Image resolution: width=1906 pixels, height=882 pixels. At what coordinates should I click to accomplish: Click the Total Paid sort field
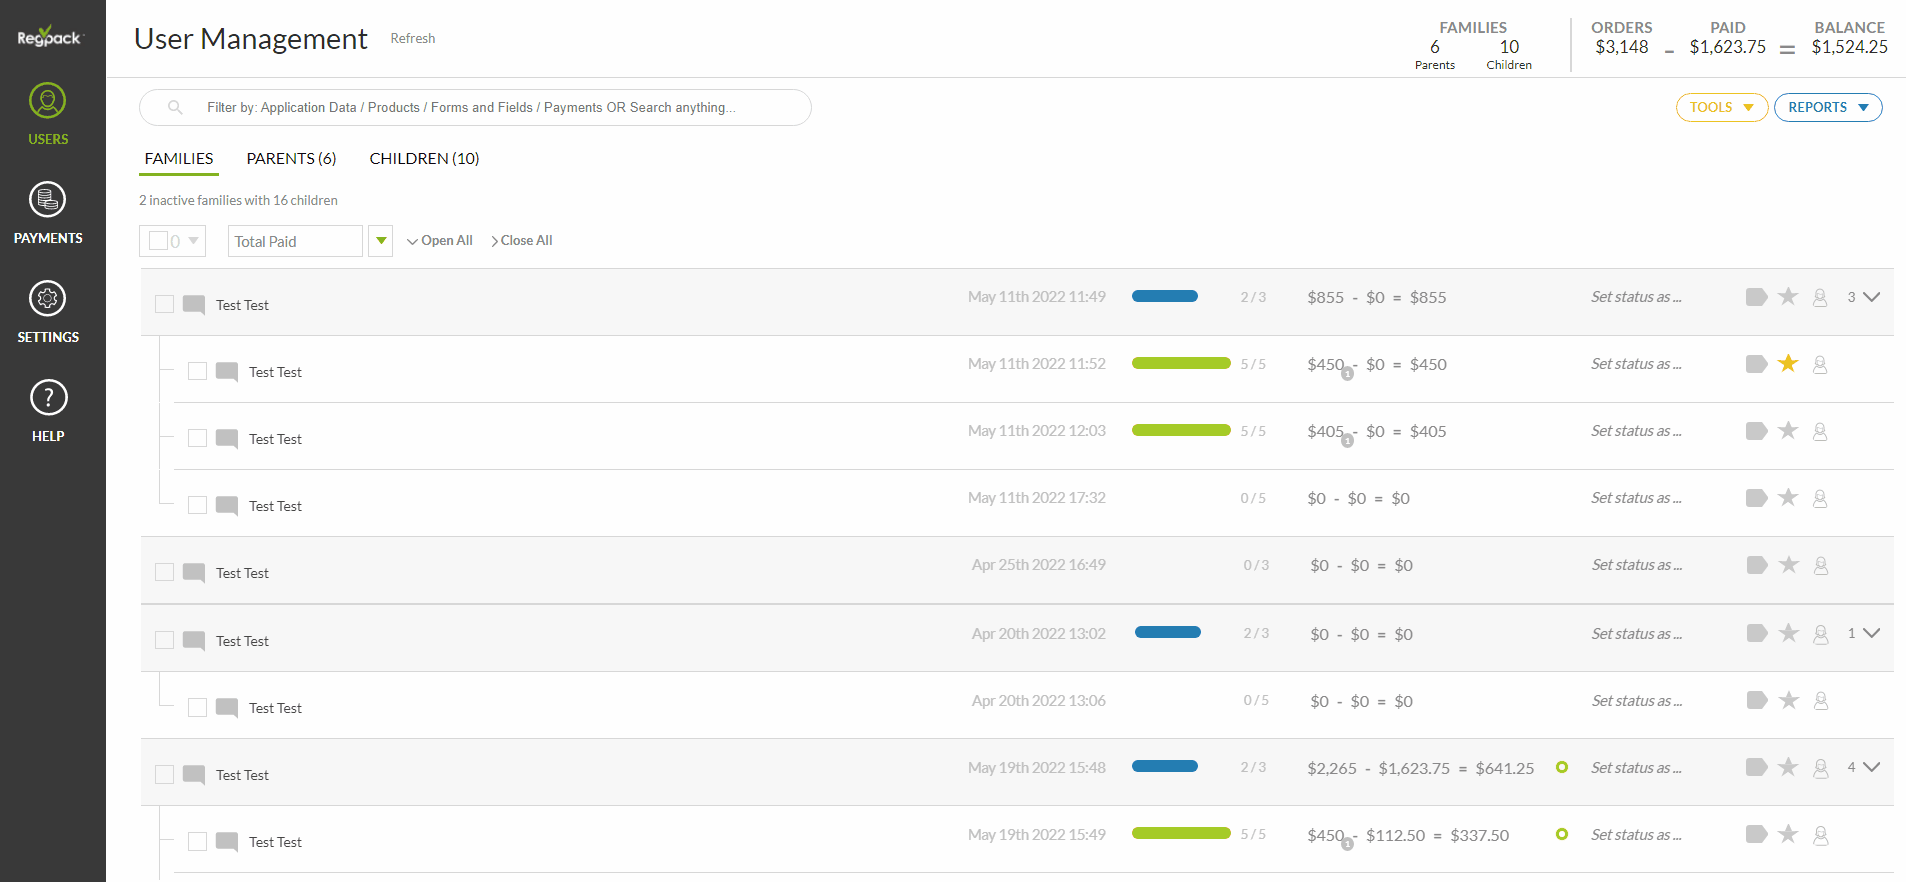(x=295, y=241)
